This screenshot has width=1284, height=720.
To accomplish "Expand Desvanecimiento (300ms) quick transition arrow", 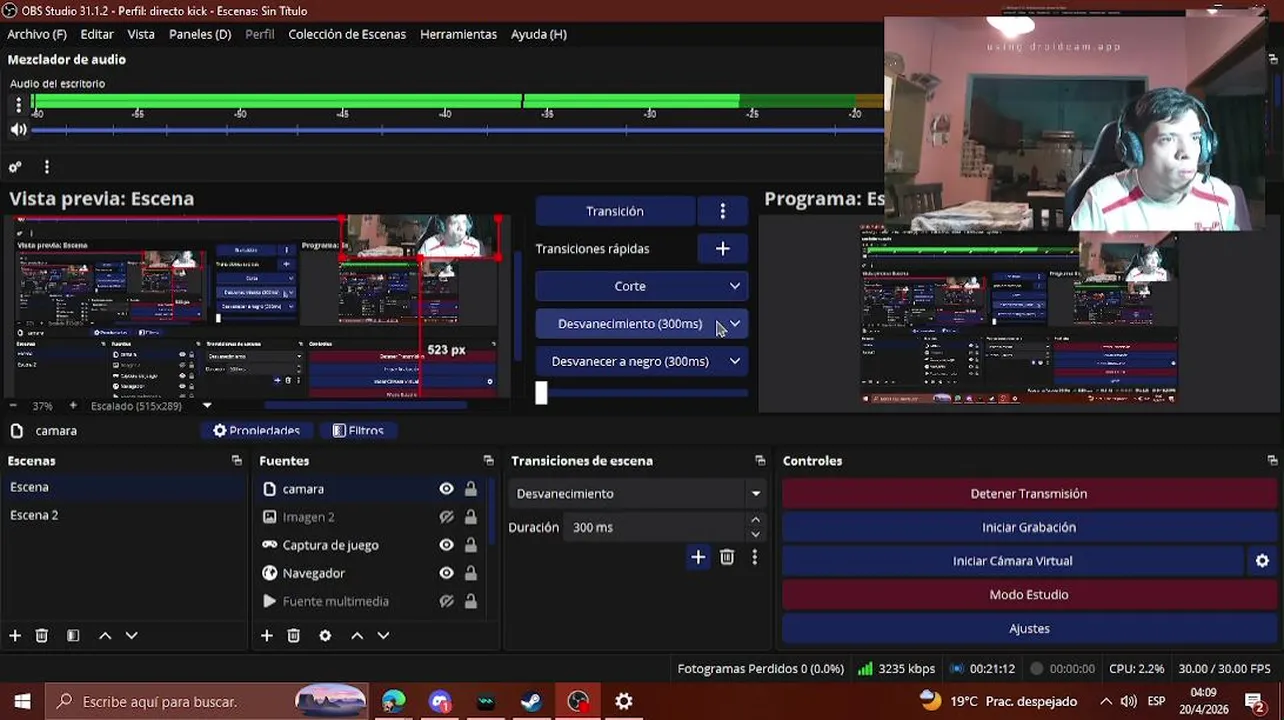I will point(735,324).
